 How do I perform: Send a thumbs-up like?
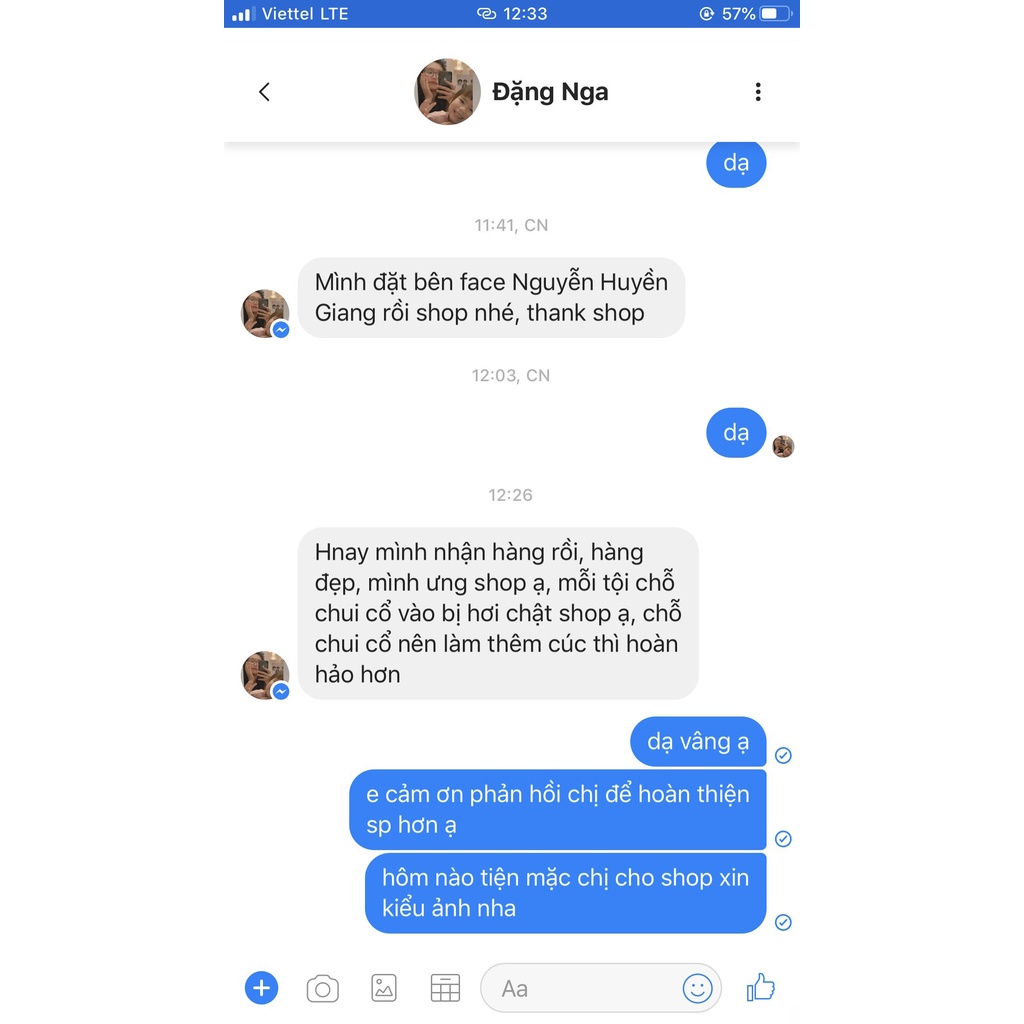[x=761, y=987]
